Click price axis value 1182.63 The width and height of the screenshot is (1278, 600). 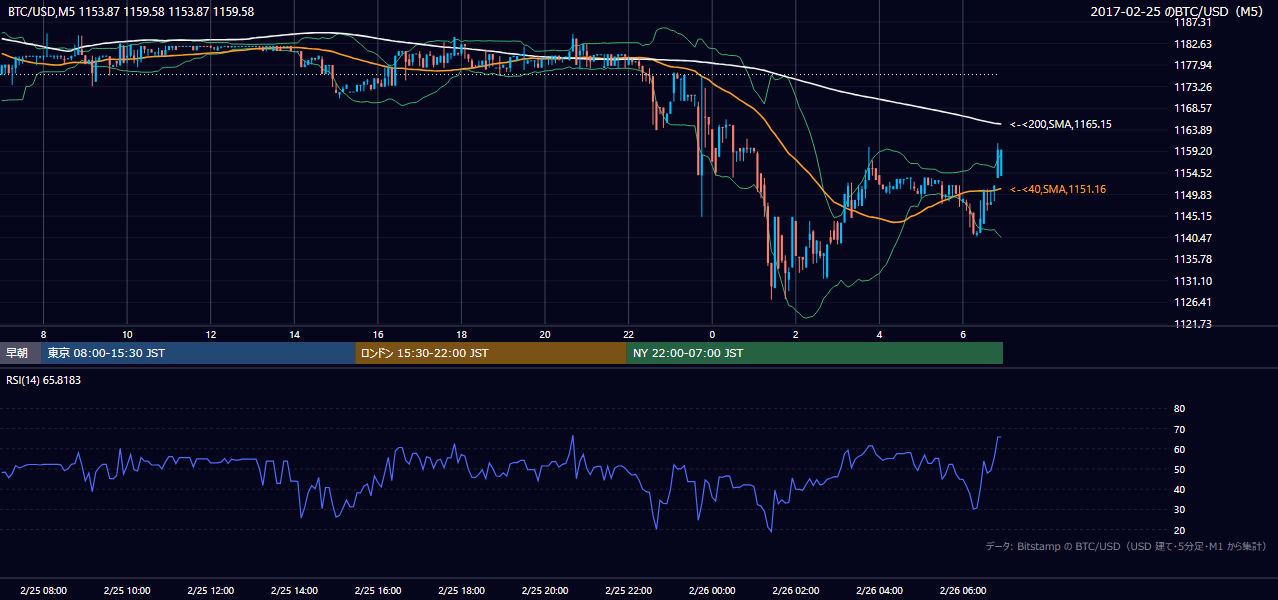click(1193, 44)
